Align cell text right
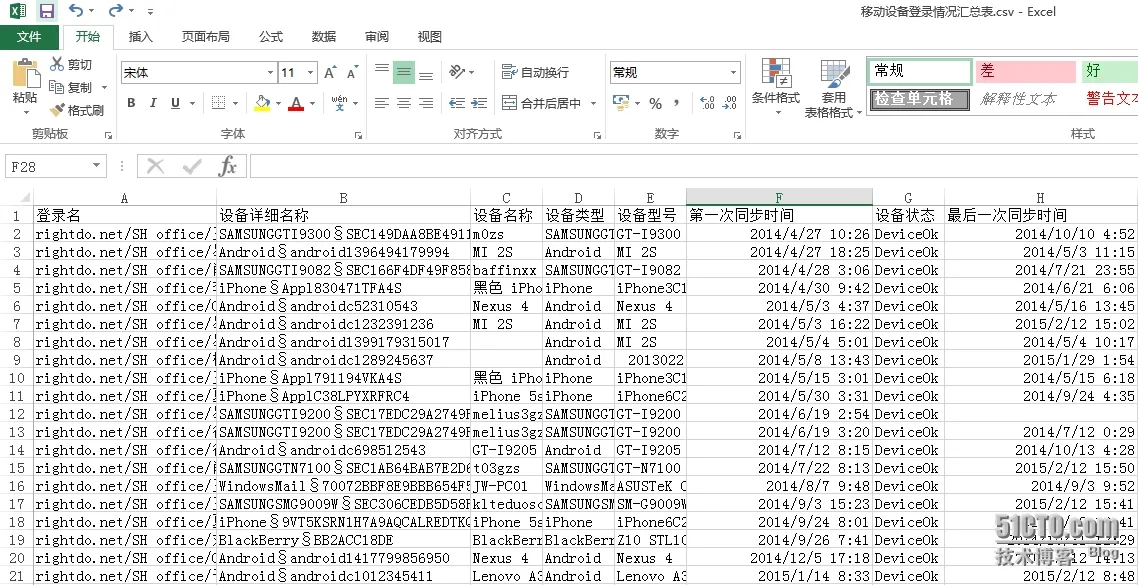The image size is (1138, 585). 427,103
